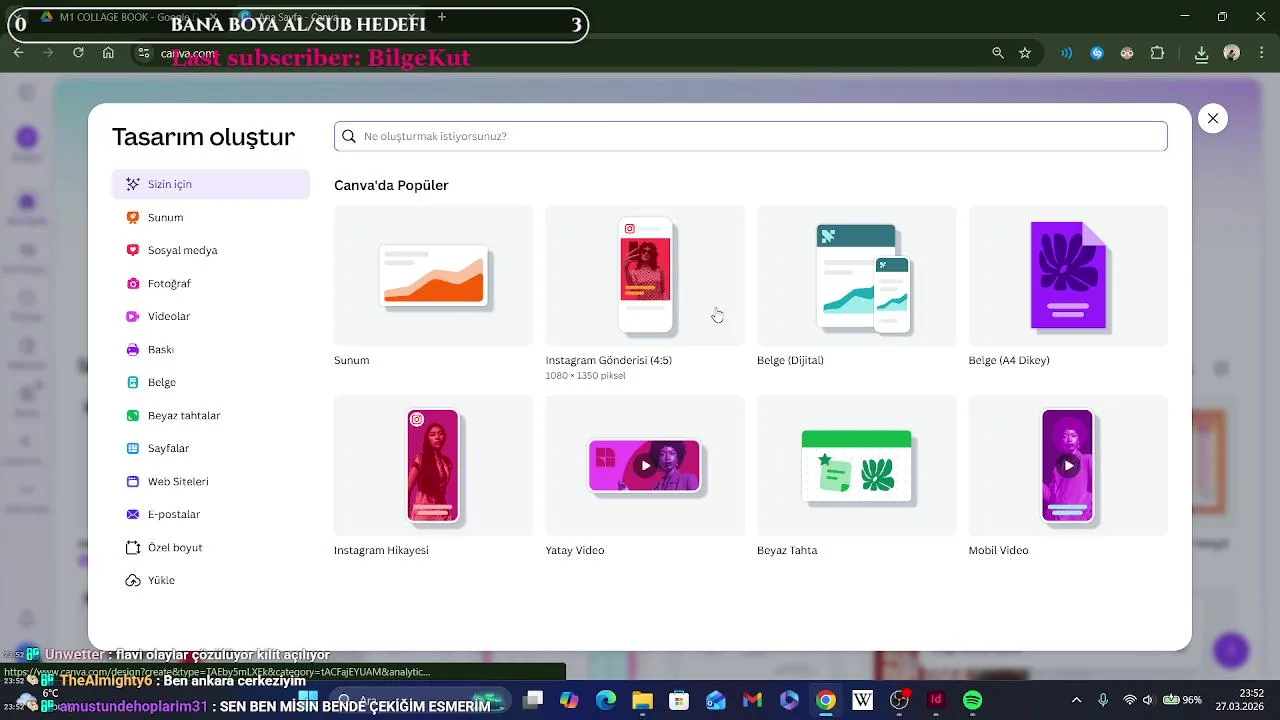The height and width of the screenshot is (720, 1280).
Task: Click the Sunum presentation thumbnail
Action: 433,275
